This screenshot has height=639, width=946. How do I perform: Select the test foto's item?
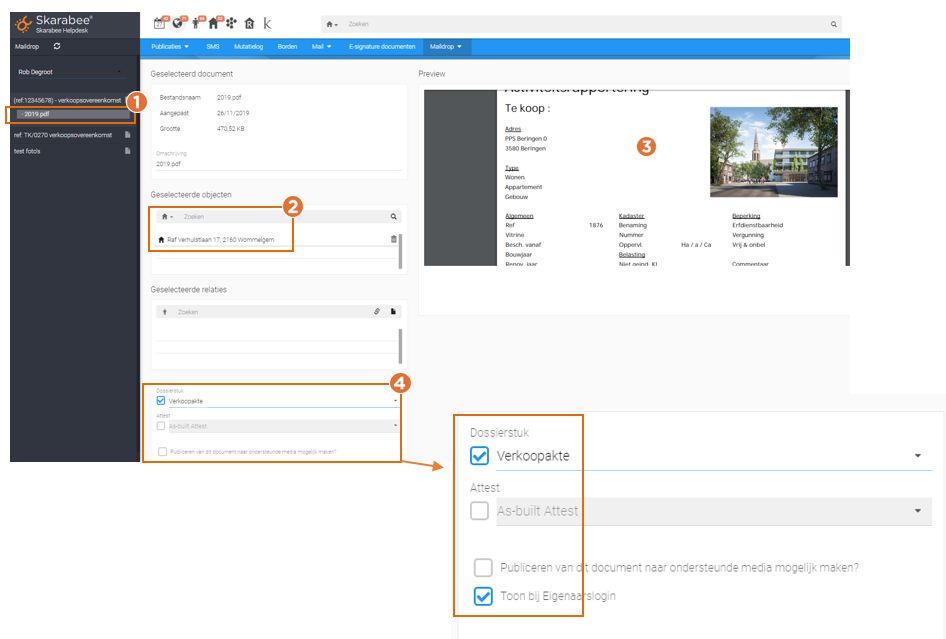coord(27,151)
